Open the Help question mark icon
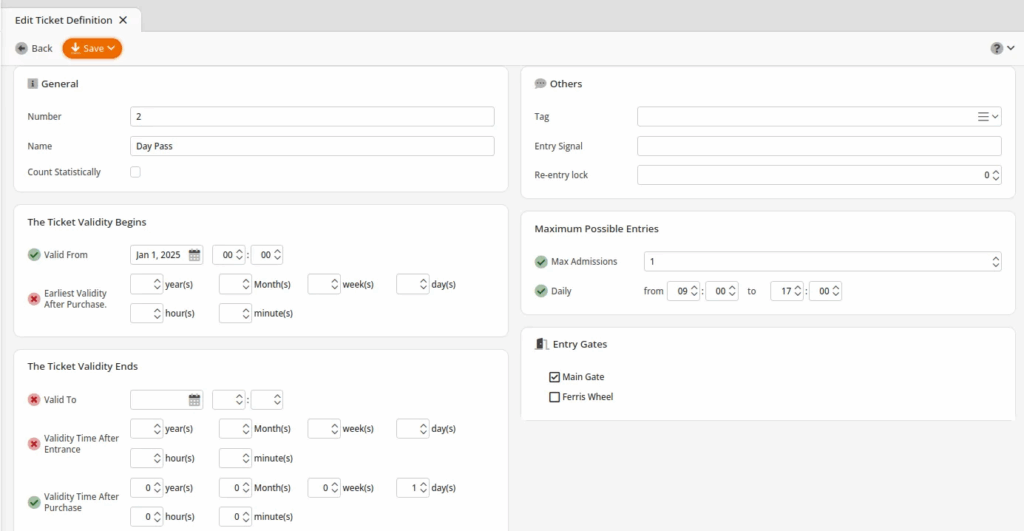Image resolution: width=1024 pixels, height=531 pixels. click(x=996, y=48)
